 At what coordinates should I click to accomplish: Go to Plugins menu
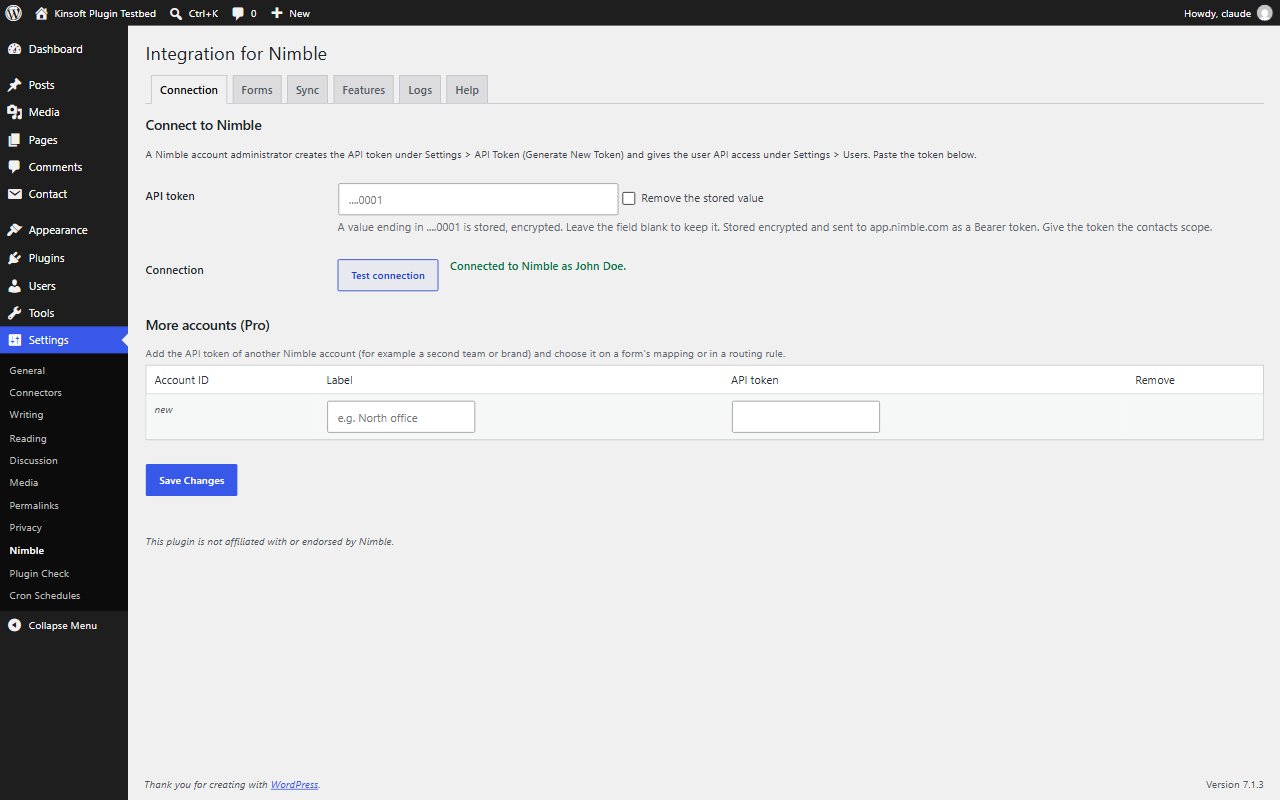point(64,258)
